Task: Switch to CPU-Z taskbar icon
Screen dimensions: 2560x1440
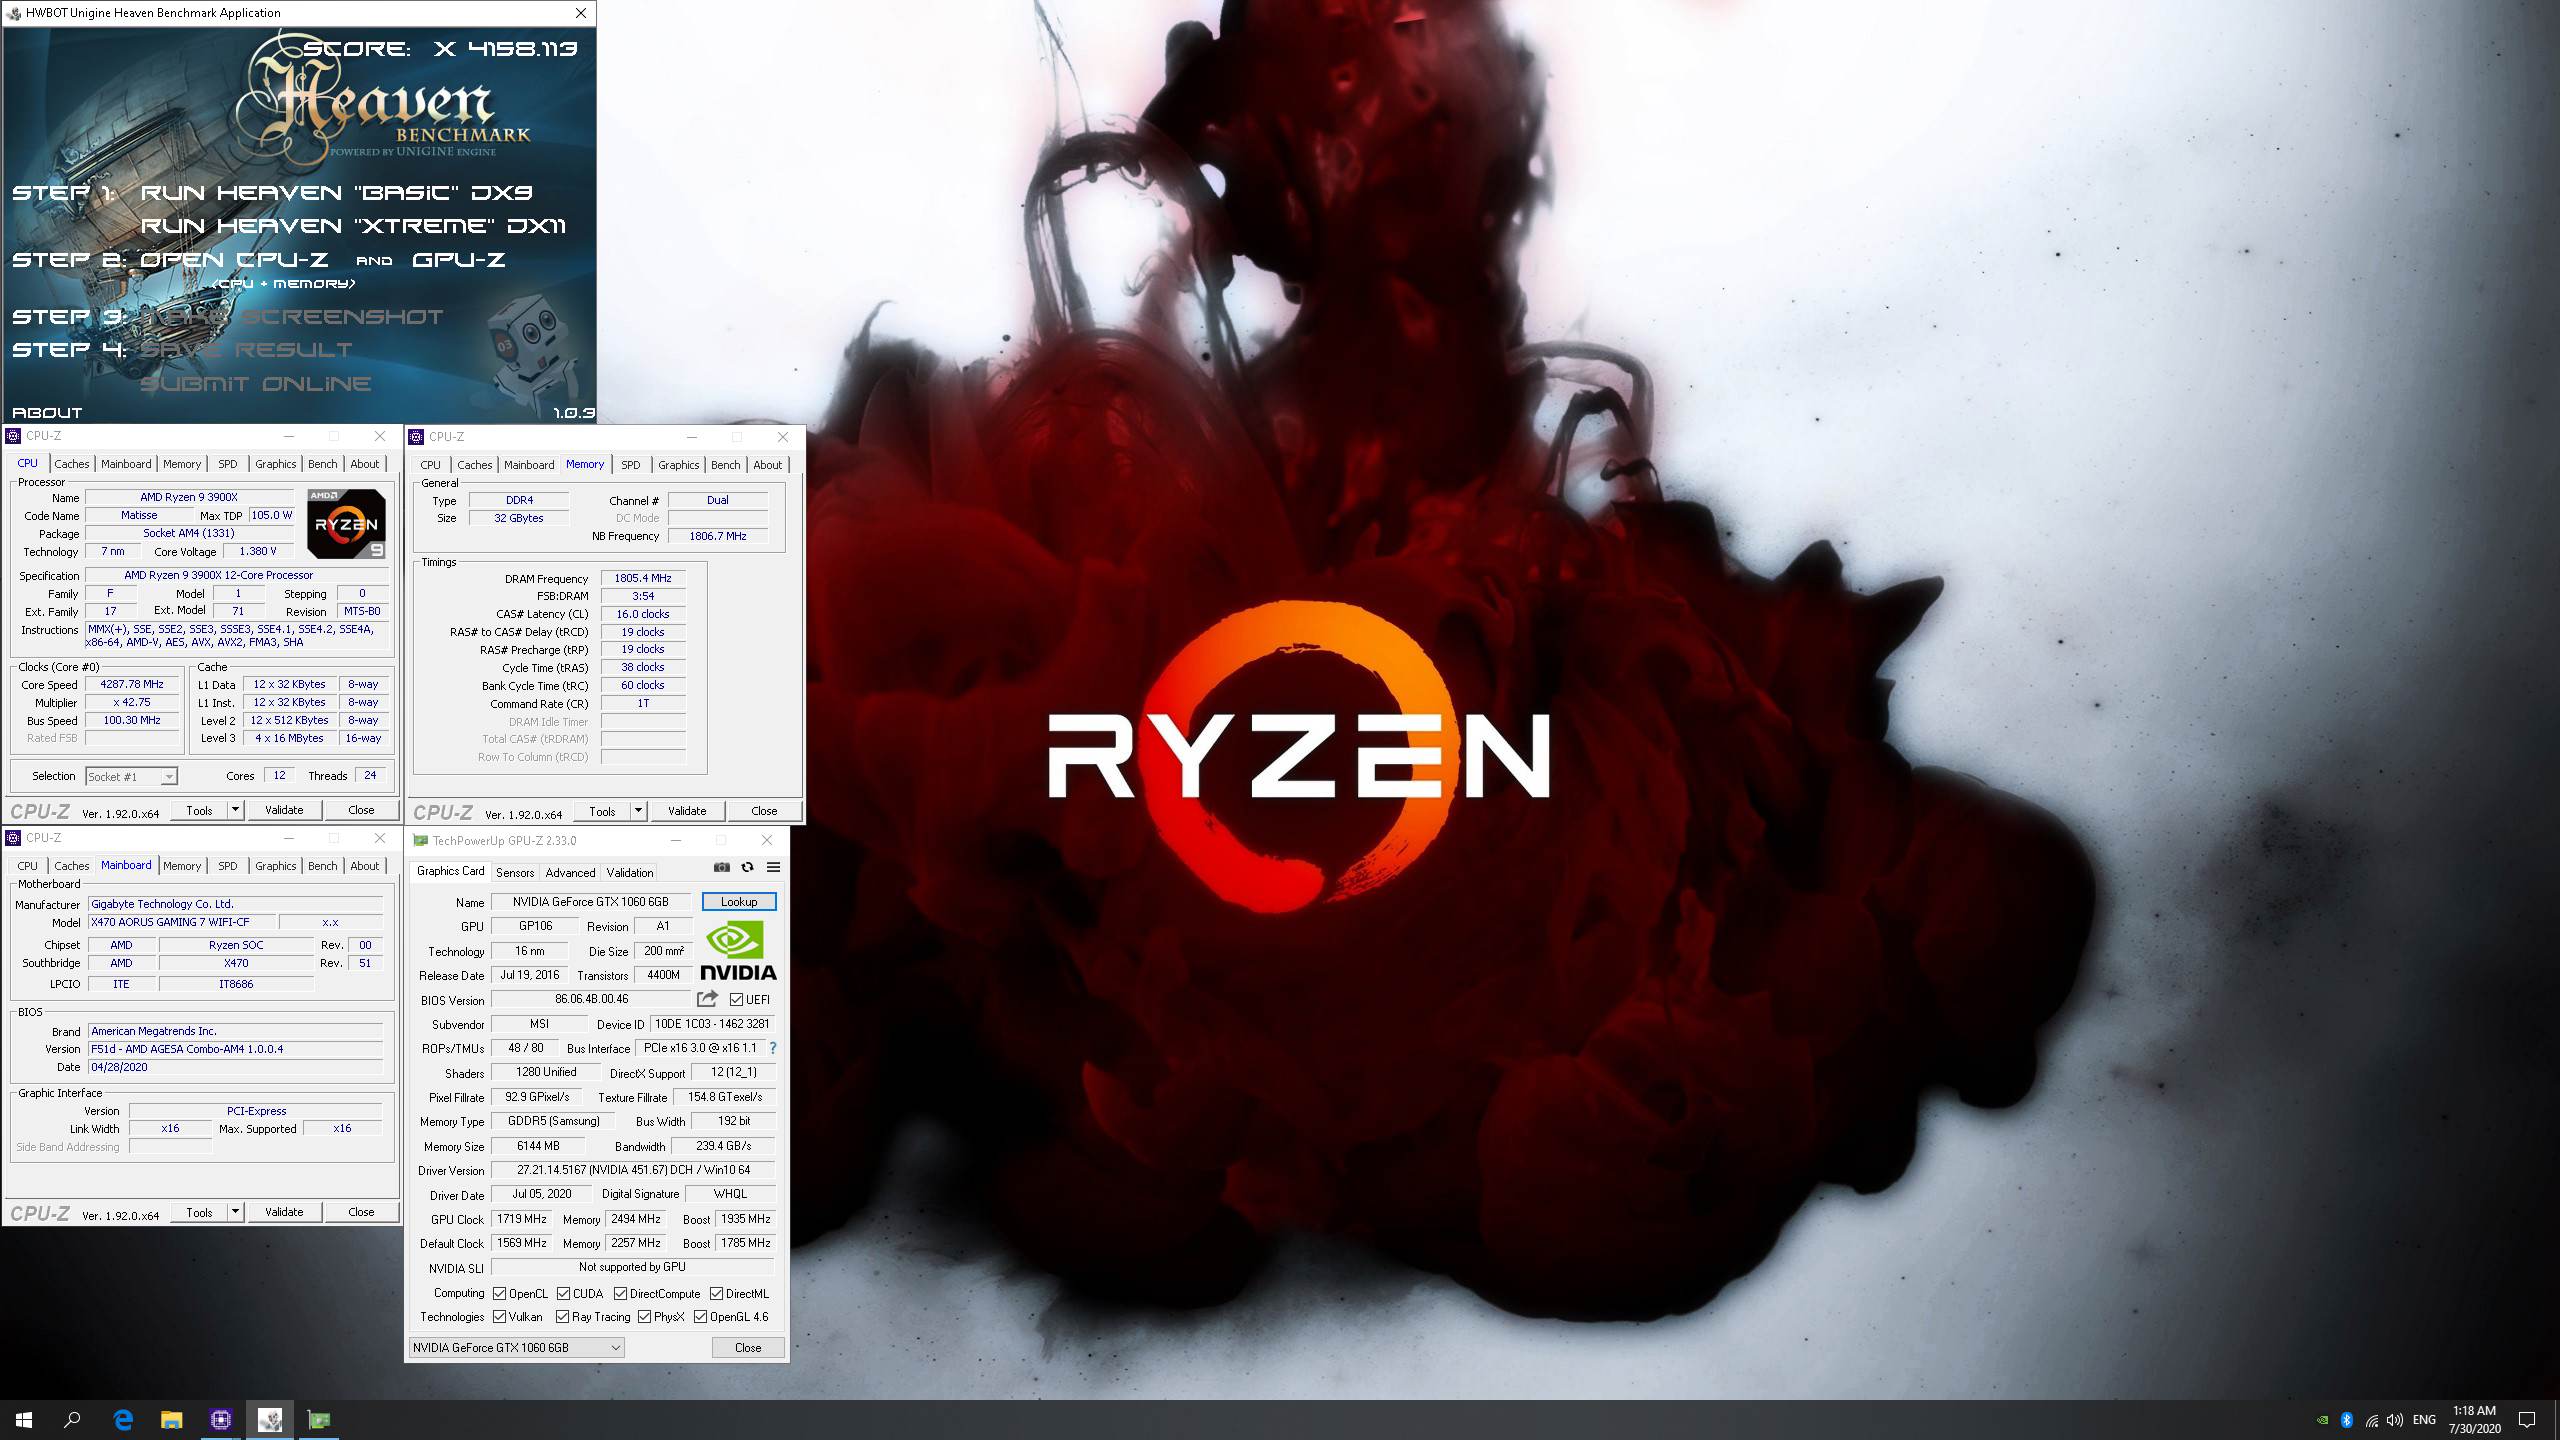Action: click(221, 1419)
